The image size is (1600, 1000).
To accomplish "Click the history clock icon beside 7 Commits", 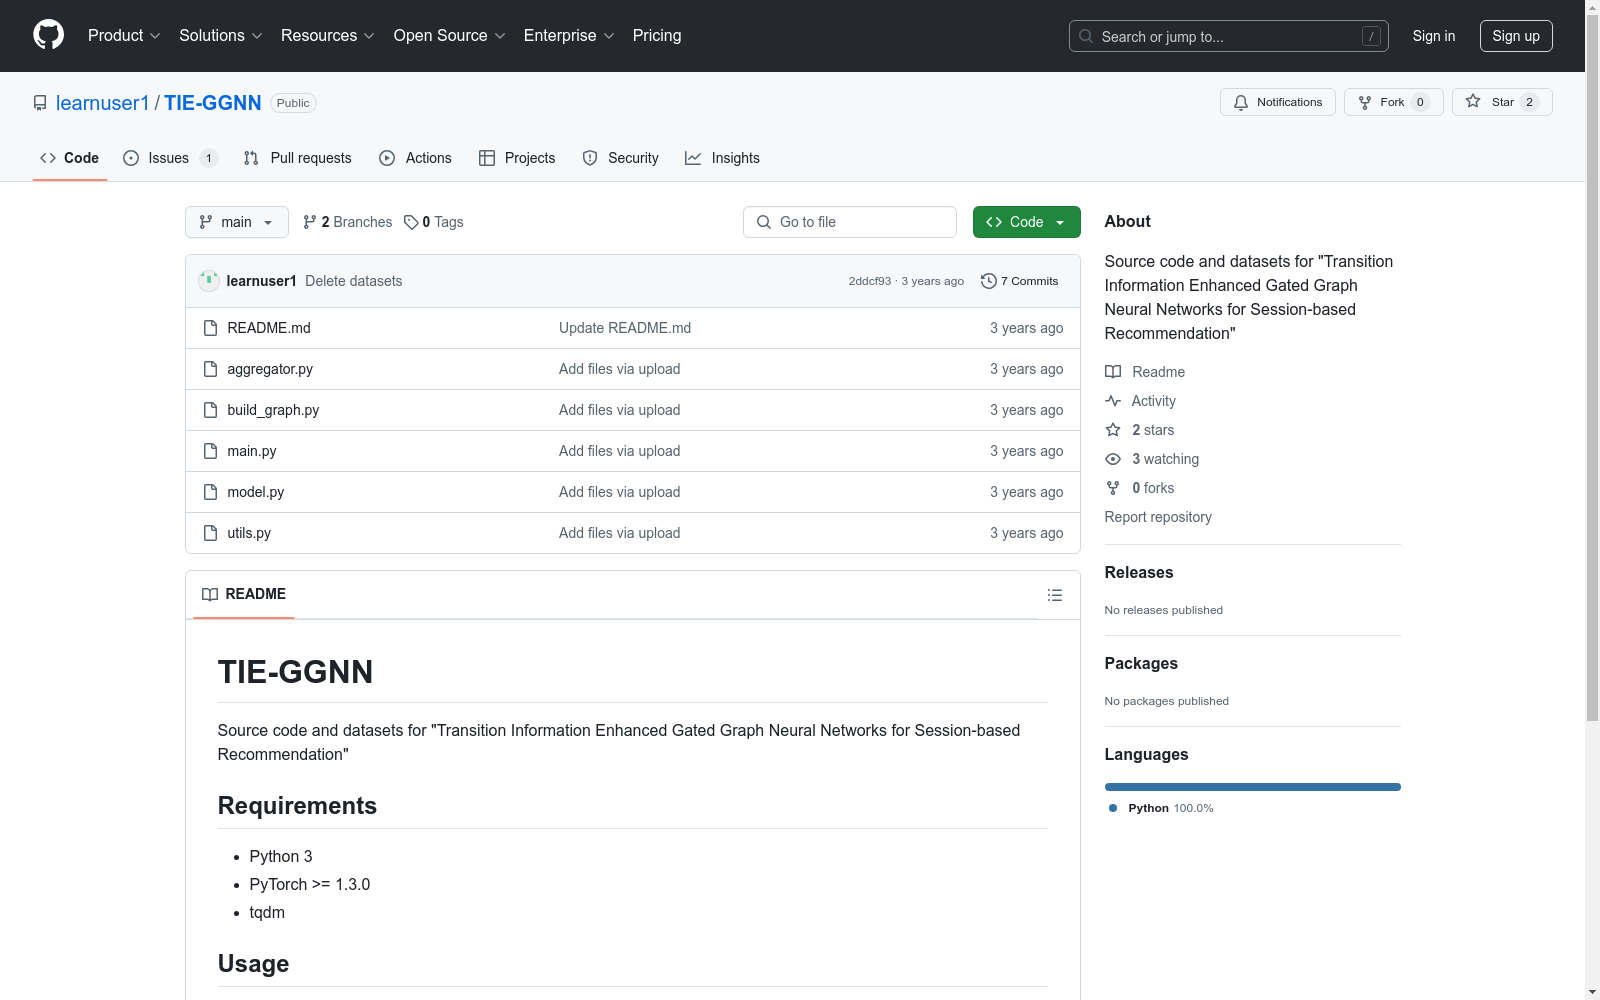I will (989, 281).
